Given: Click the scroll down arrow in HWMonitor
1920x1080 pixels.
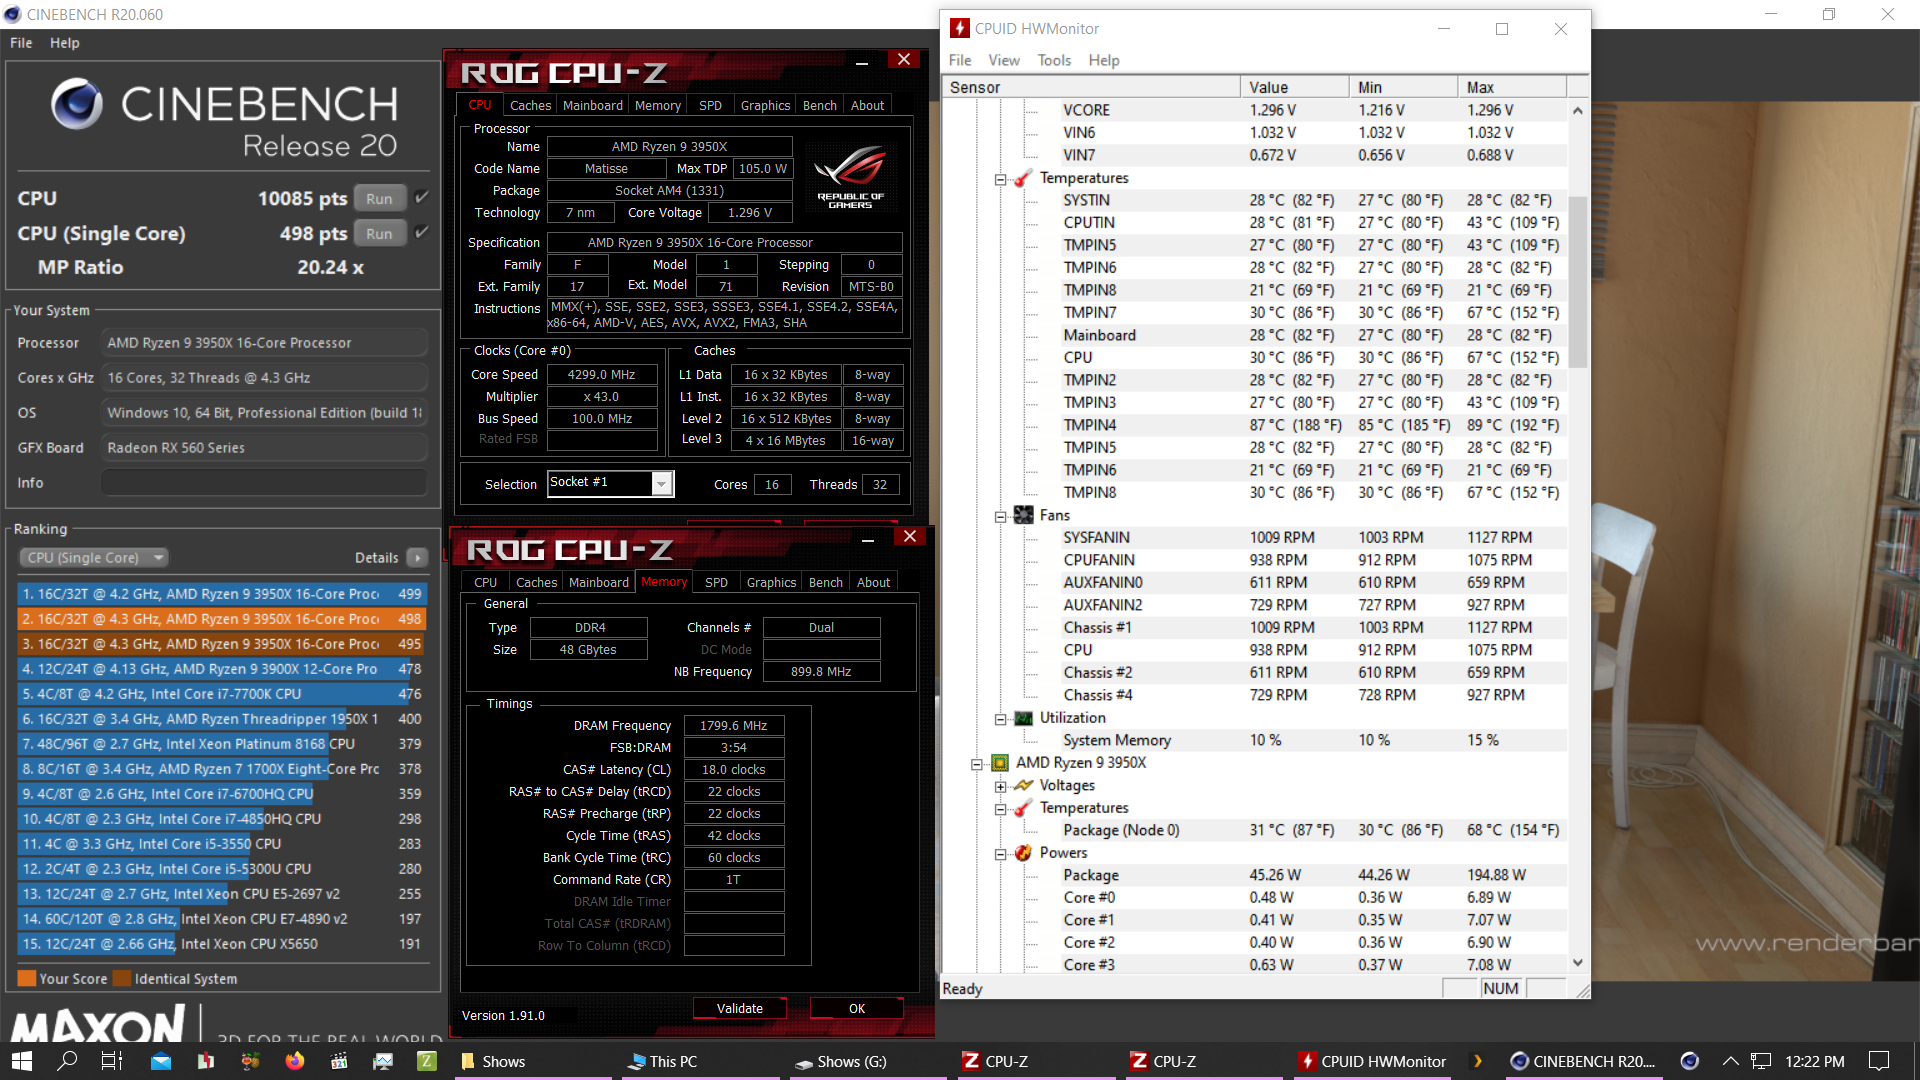Looking at the screenshot, I should pos(1578,963).
